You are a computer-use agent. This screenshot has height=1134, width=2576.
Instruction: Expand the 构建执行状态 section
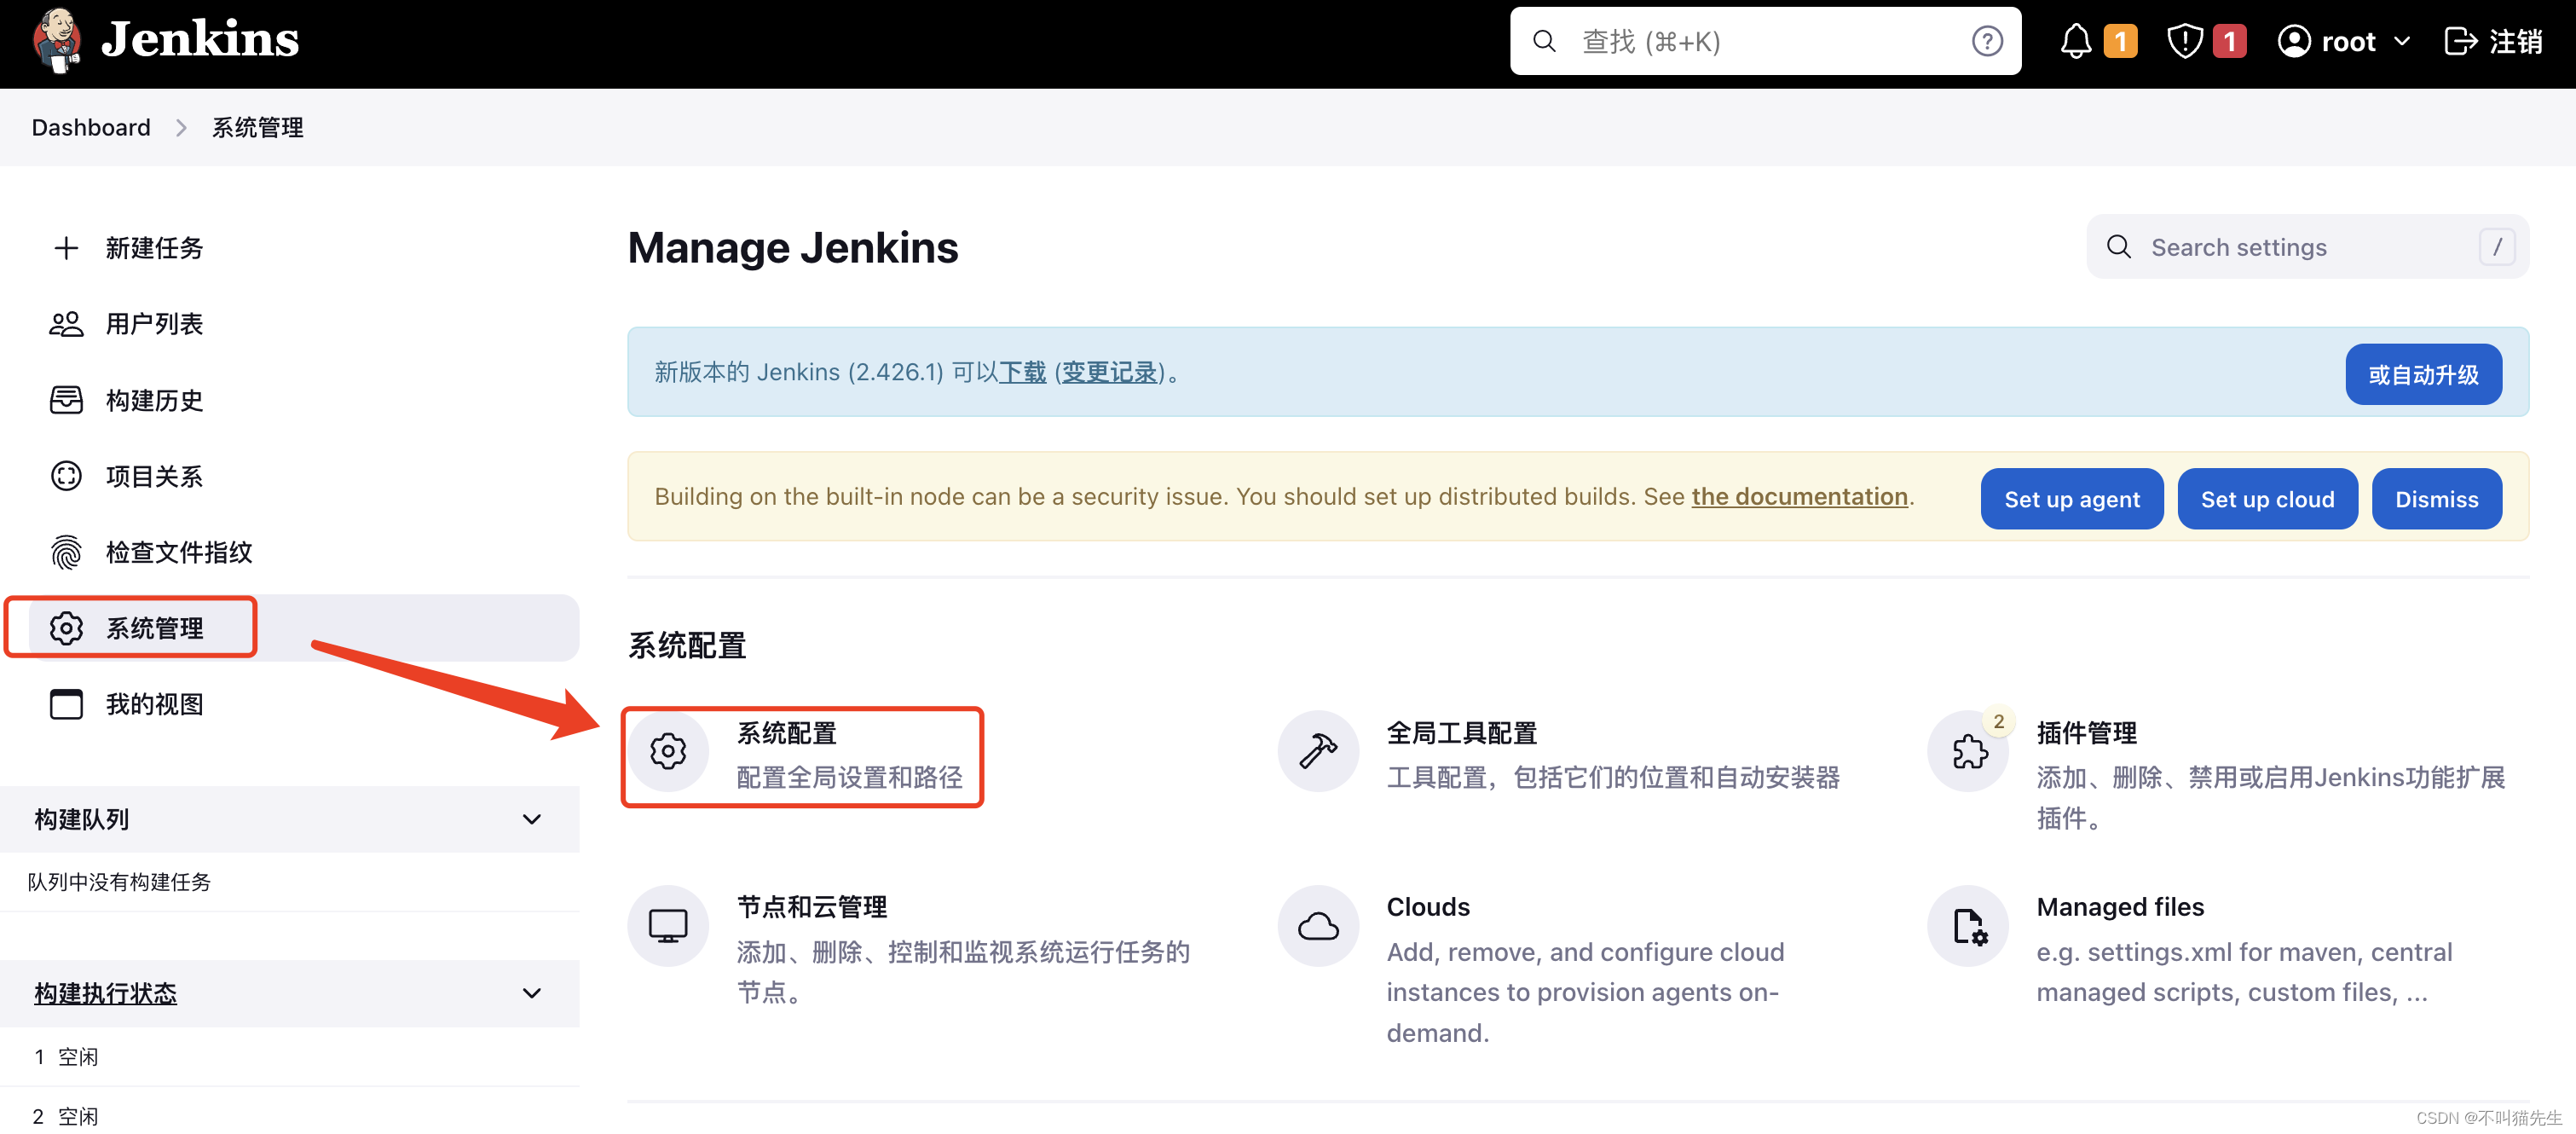tap(539, 989)
